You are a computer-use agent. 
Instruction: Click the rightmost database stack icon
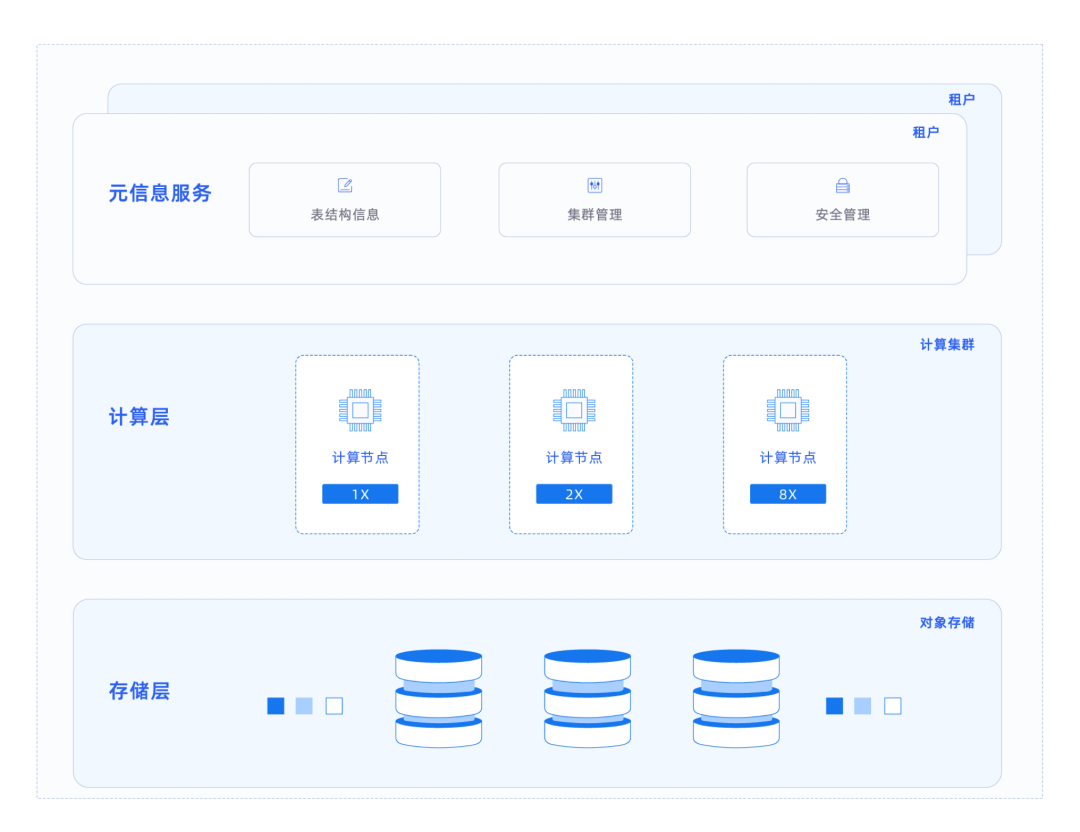pyautogui.click(x=736, y=698)
